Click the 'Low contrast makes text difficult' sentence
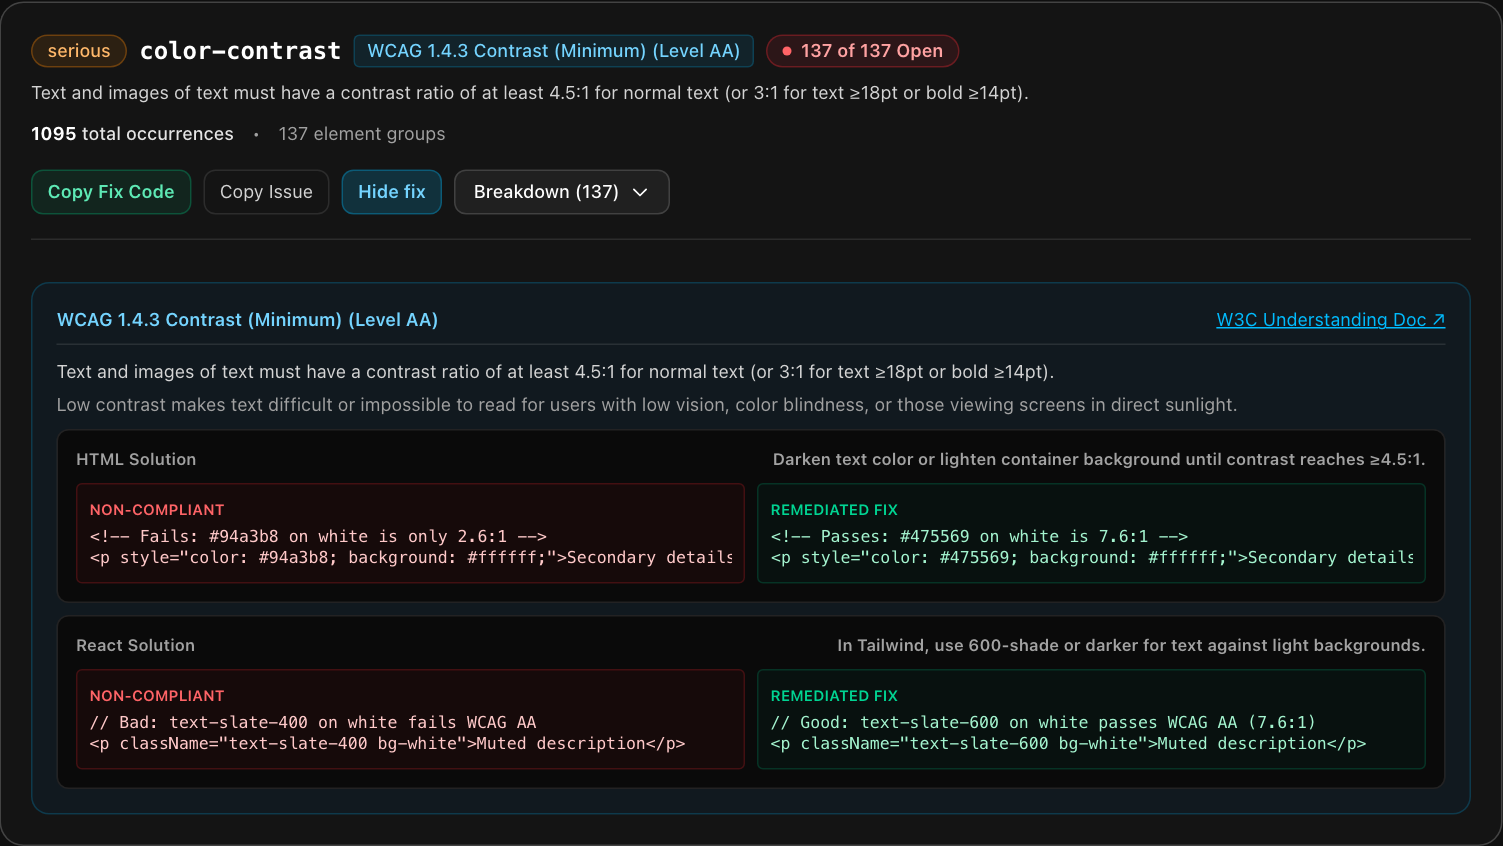The image size is (1503, 846). 647,405
